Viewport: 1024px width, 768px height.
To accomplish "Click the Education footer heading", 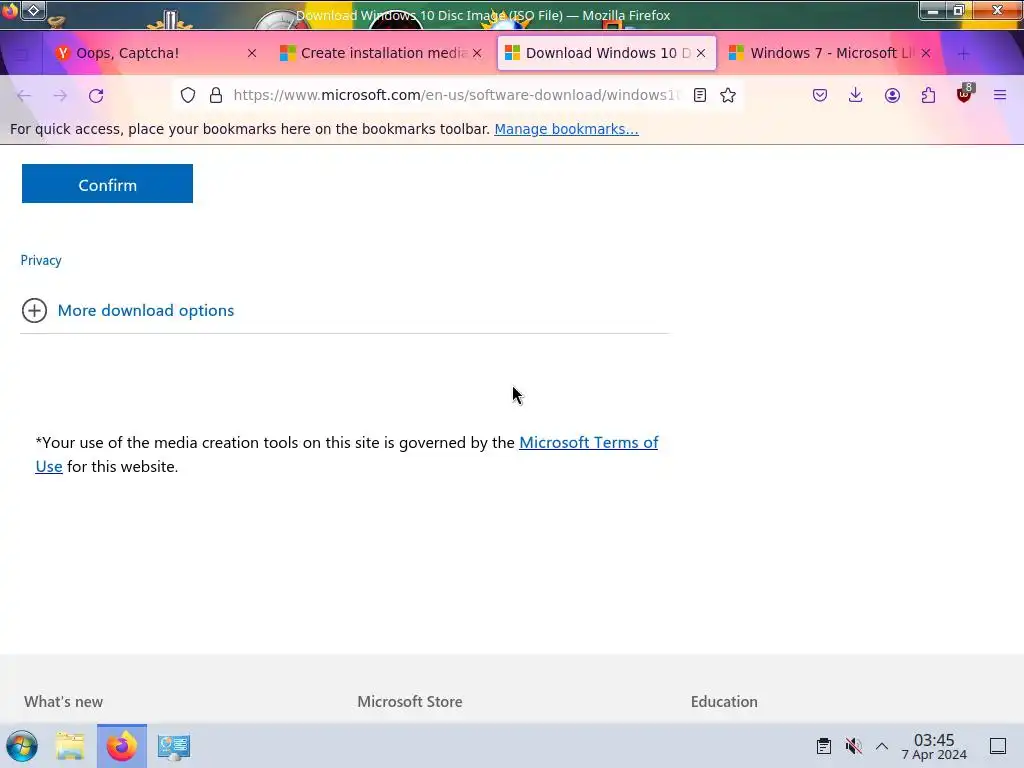I will (724, 701).
